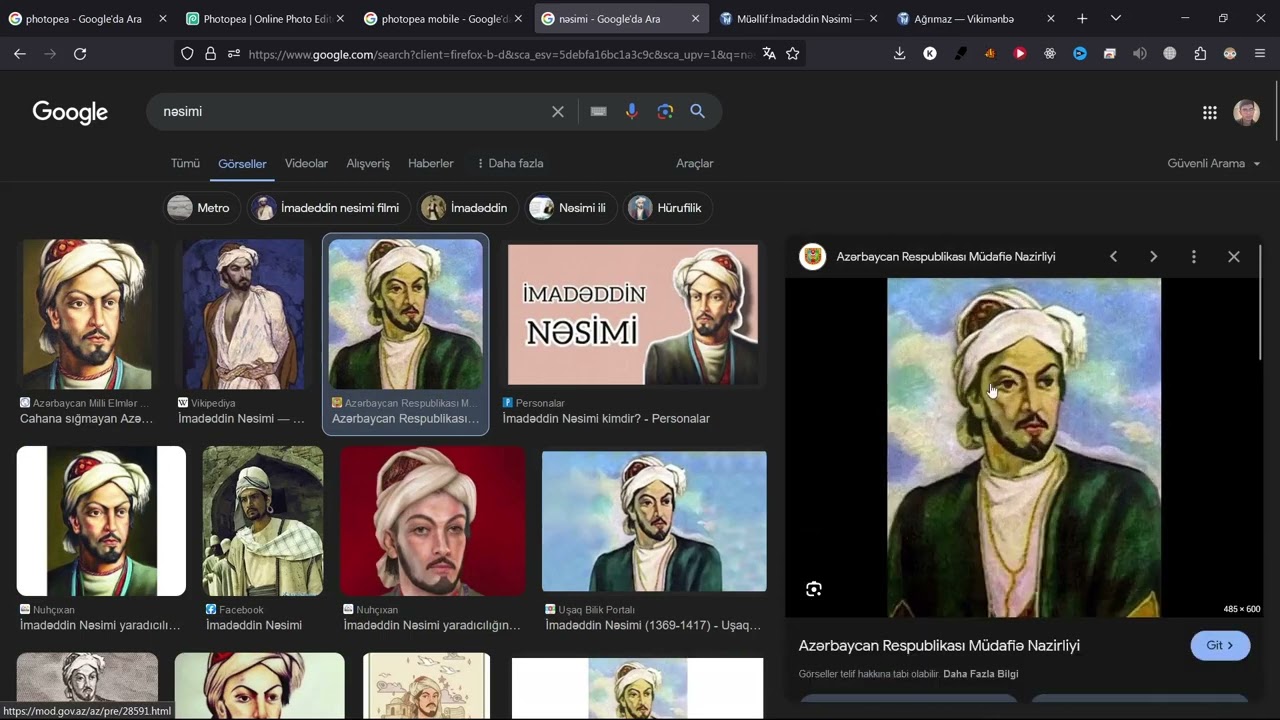Click the large preview portrait image
The image size is (1280, 720).
coord(1024,447)
